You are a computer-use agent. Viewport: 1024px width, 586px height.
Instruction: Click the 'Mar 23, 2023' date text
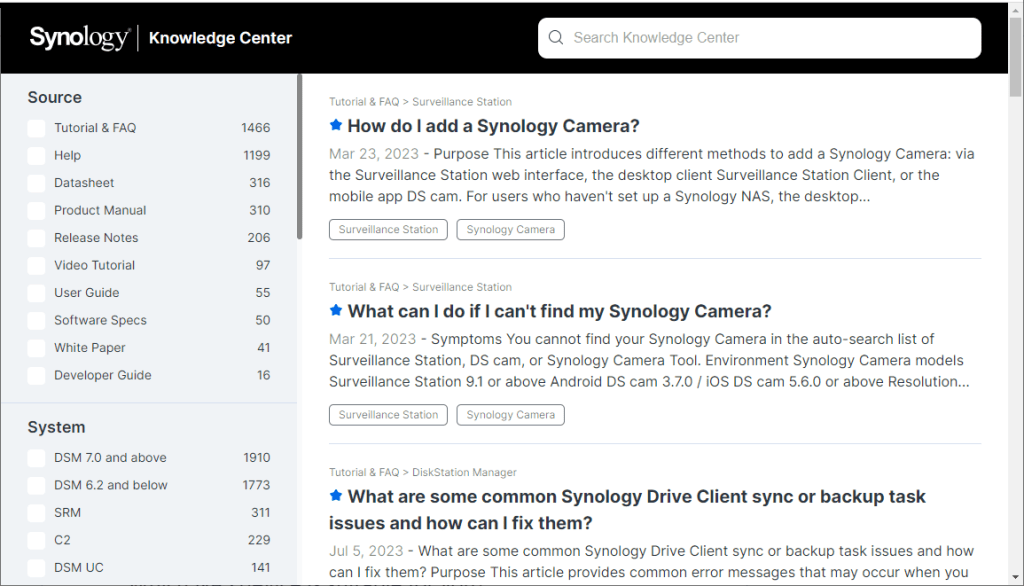374,154
